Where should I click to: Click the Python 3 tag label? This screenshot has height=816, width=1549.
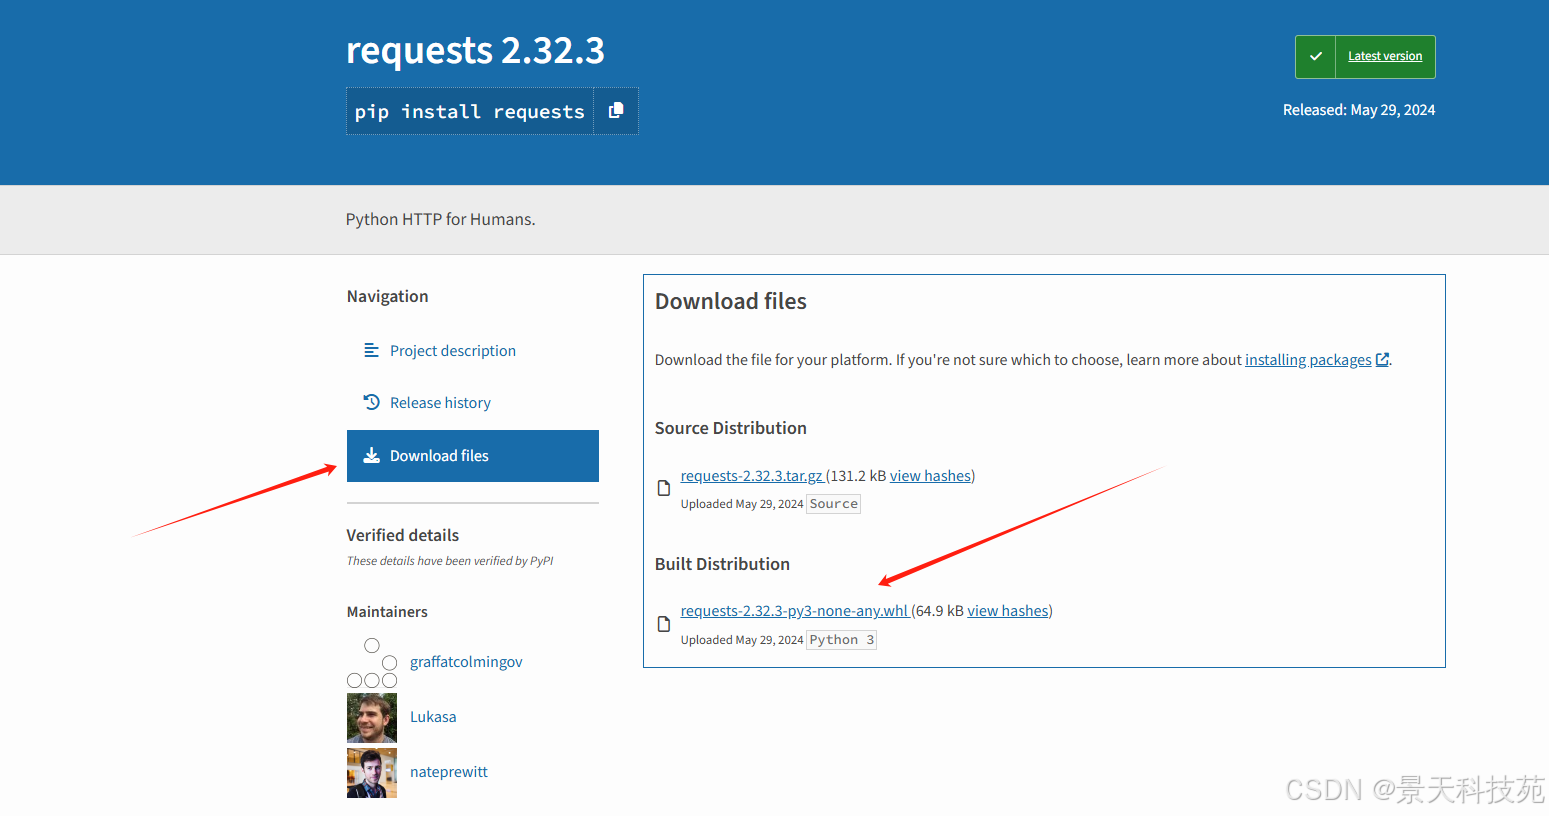tap(842, 640)
